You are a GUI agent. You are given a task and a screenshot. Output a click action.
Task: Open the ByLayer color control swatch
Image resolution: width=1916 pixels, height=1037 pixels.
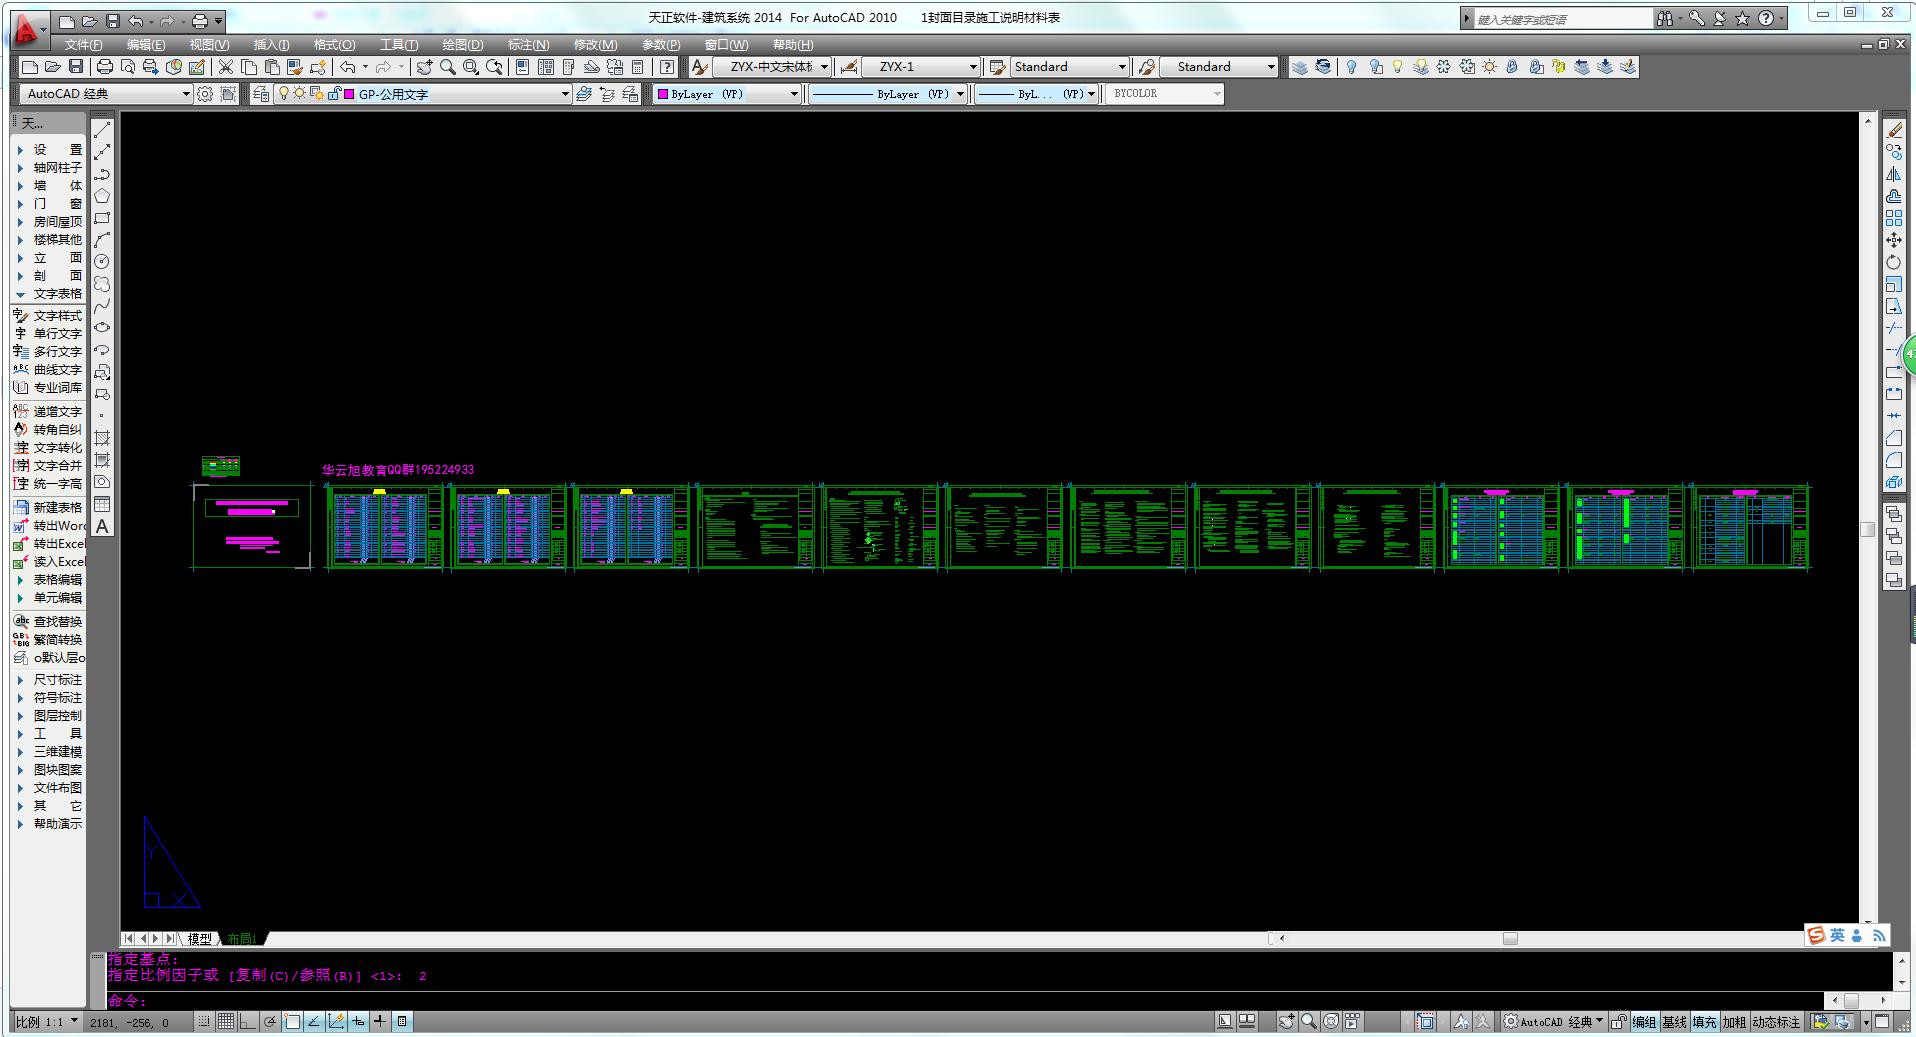(728, 94)
